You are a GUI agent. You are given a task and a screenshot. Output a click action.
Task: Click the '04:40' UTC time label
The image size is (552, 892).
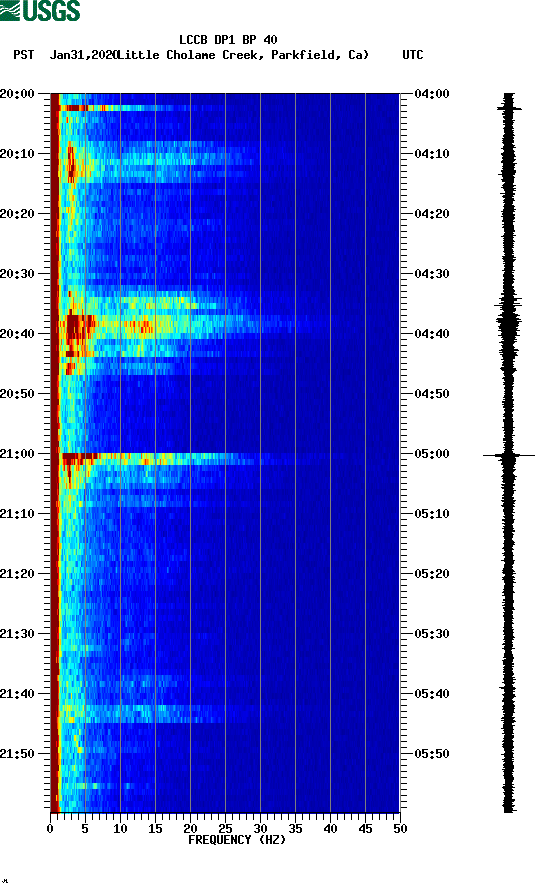click(x=432, y=334)
